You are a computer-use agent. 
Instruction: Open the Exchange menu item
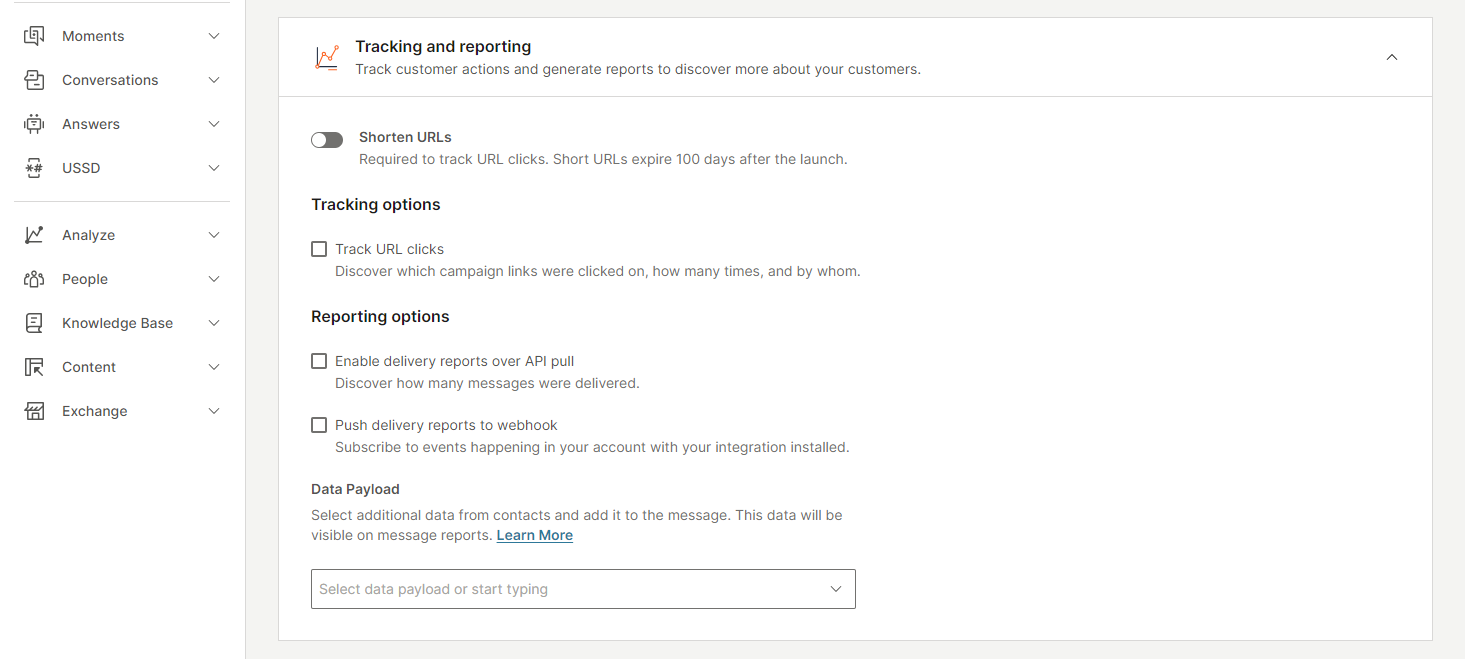click(x=95, y=411)
